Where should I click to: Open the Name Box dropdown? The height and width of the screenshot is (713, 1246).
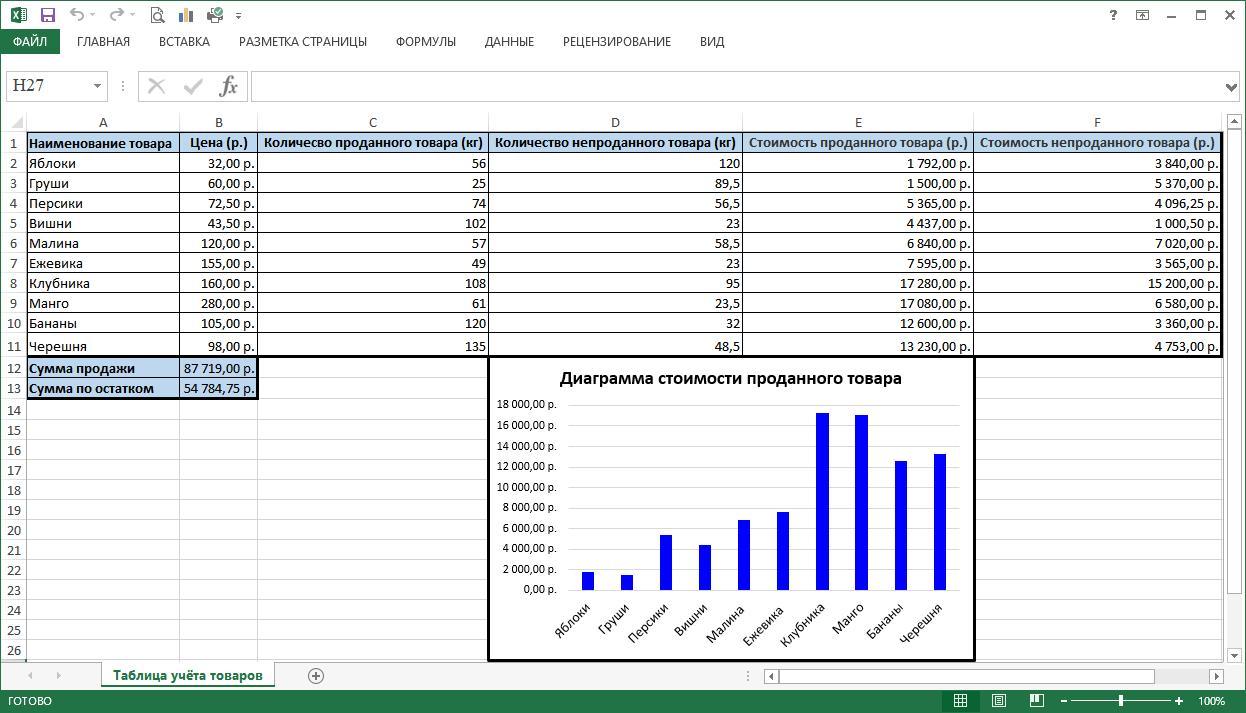click(97, 86)
